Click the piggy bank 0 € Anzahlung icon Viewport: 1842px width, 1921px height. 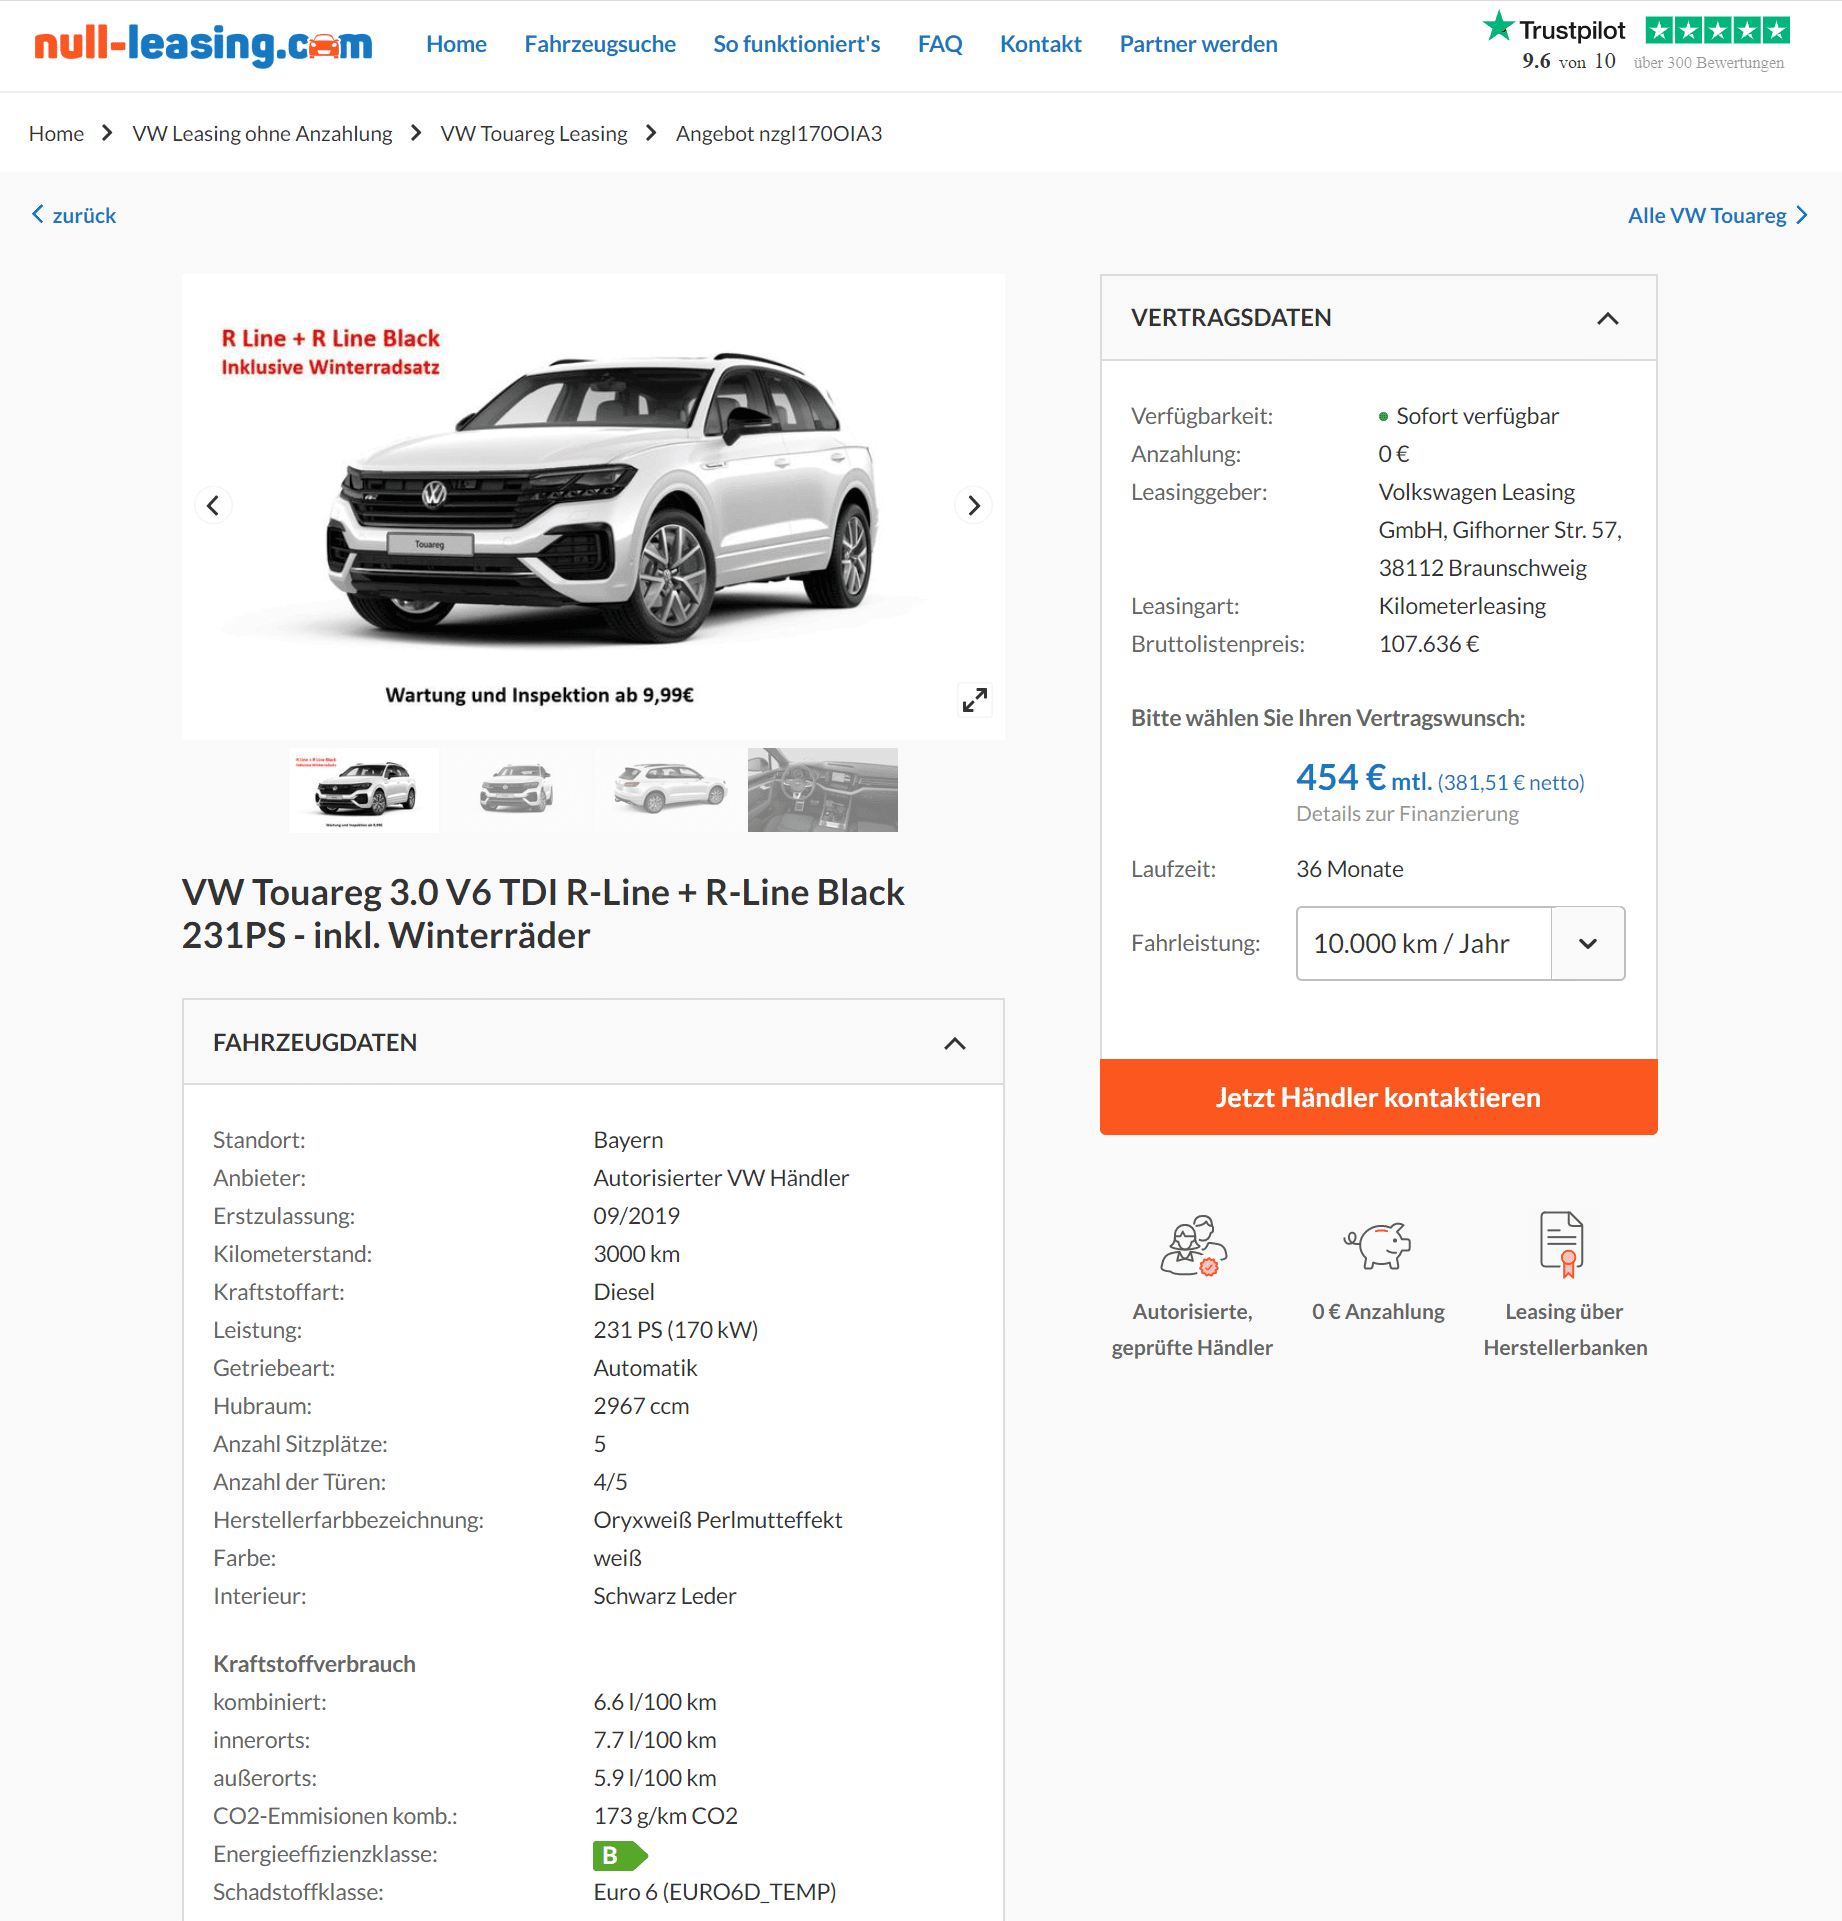pos(1378,1245)
